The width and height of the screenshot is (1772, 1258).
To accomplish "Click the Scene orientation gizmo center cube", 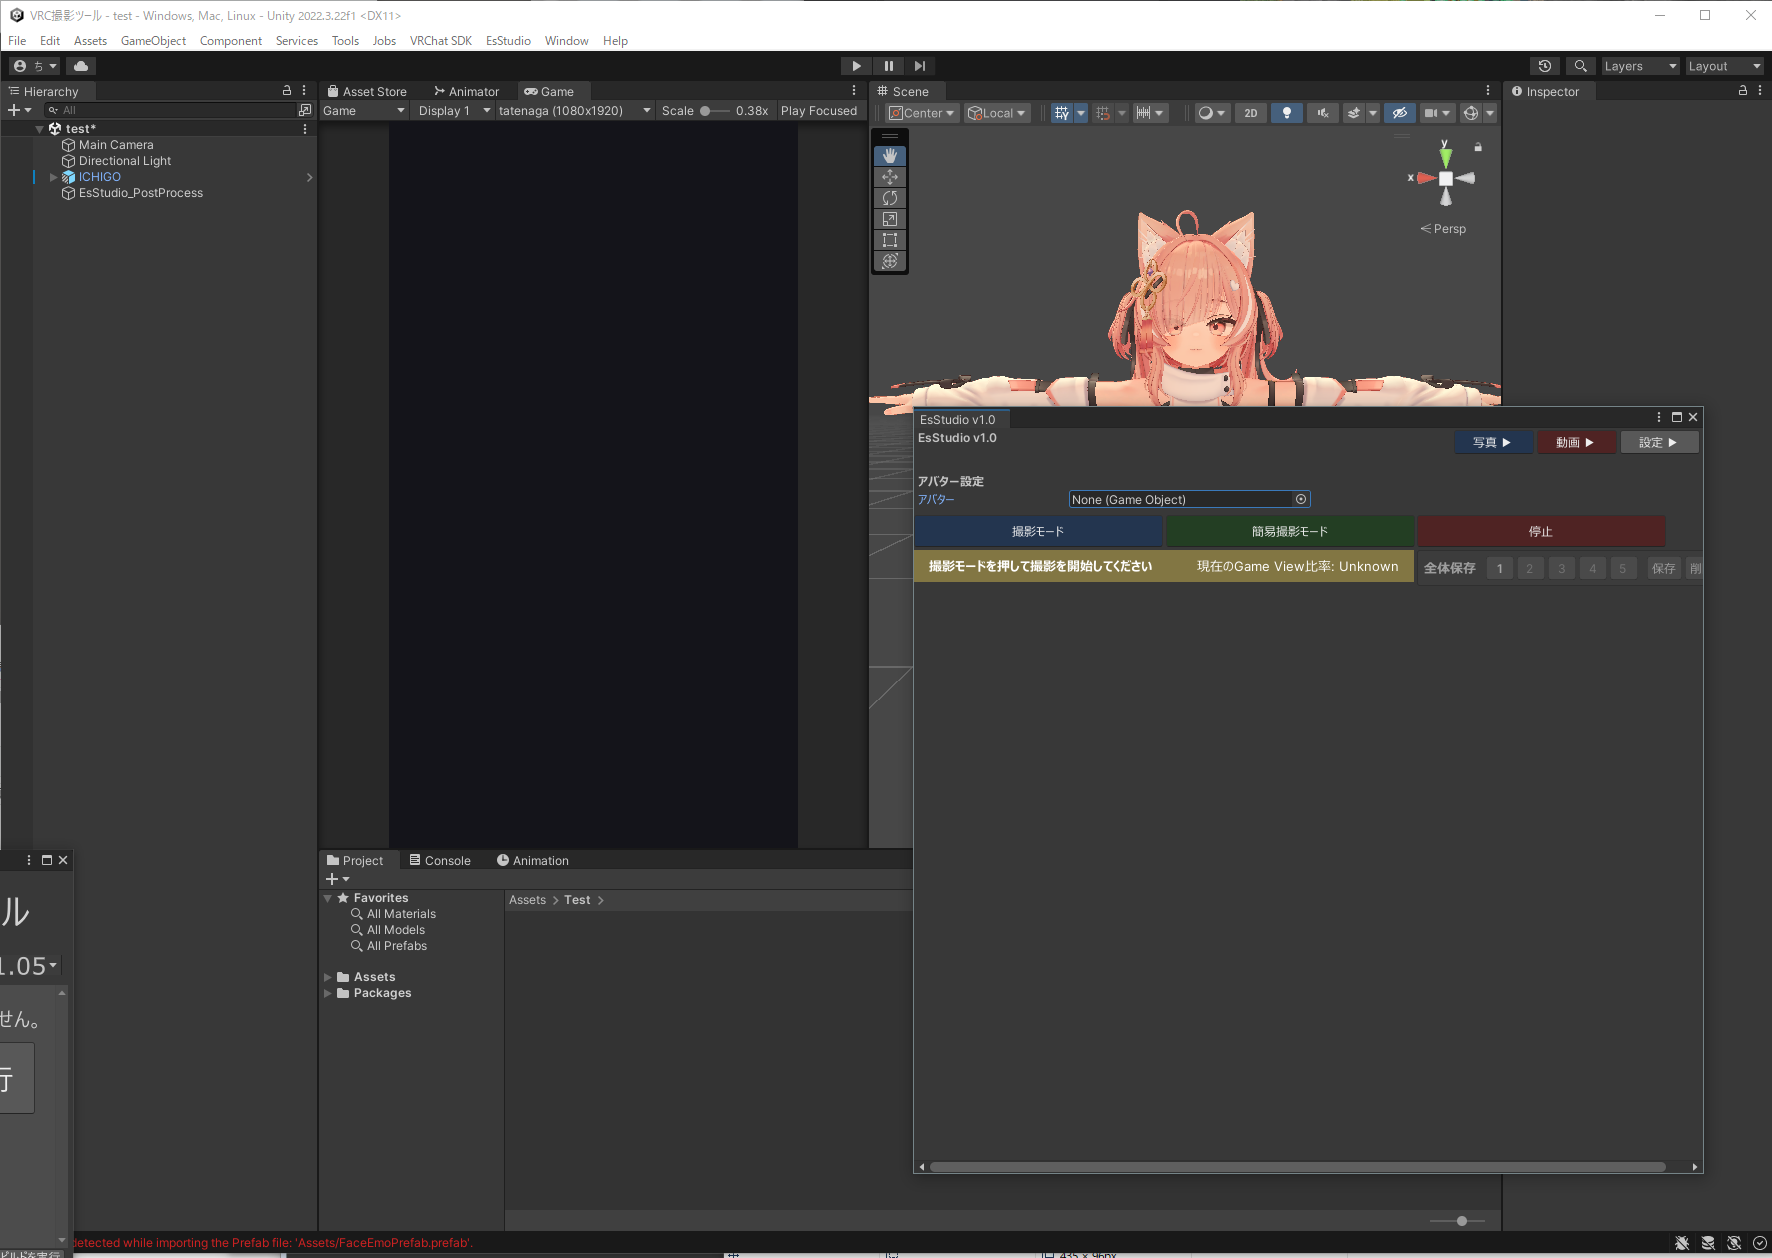I will (1445, 178).
